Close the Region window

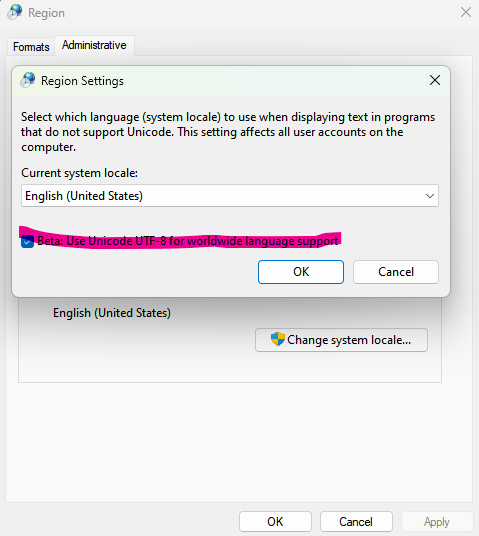pos(466,12)
